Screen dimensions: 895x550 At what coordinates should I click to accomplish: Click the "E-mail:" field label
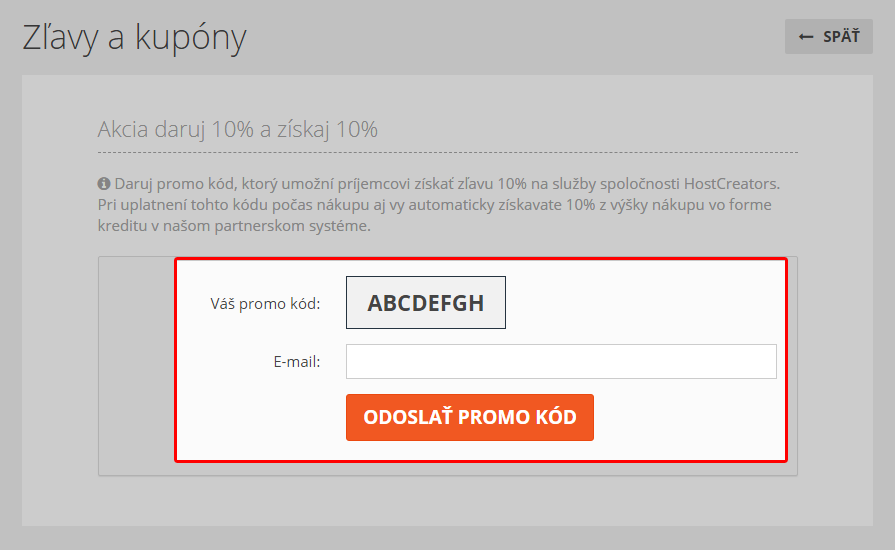pyautogui.click(x=297, y=362)
